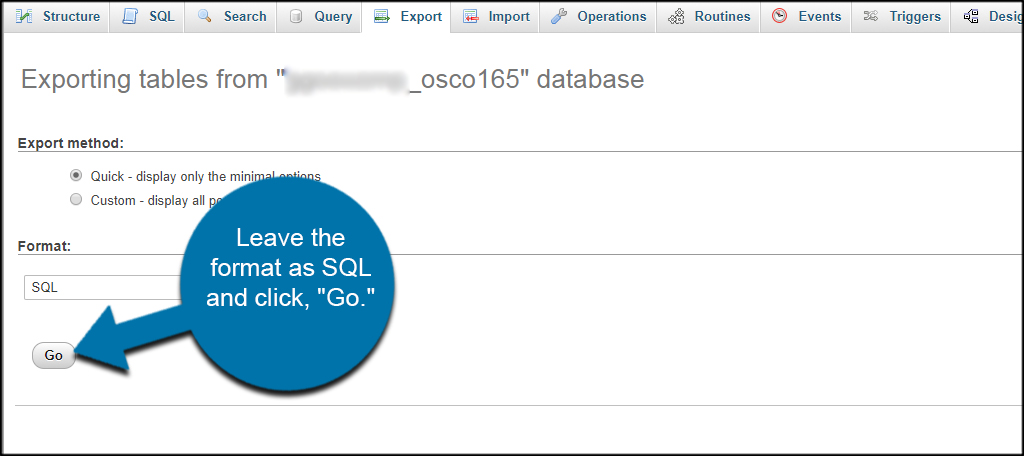
Task: Click the Search magnifier icon
Action: (x=205, y=16)
